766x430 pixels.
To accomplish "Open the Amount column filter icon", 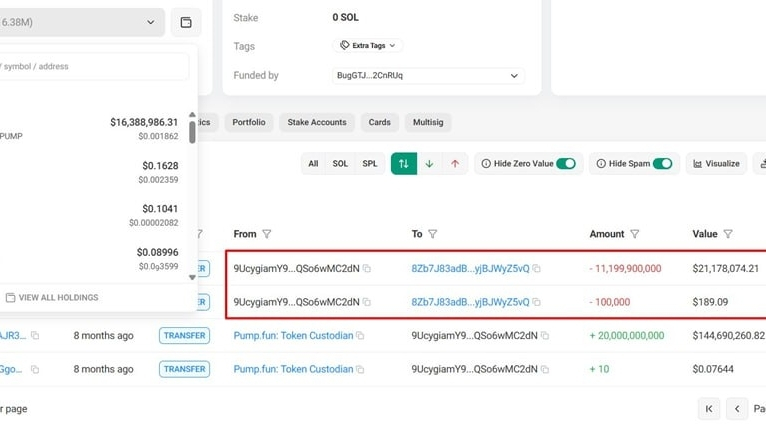I will pyautogui.click(x=634, y=234).
